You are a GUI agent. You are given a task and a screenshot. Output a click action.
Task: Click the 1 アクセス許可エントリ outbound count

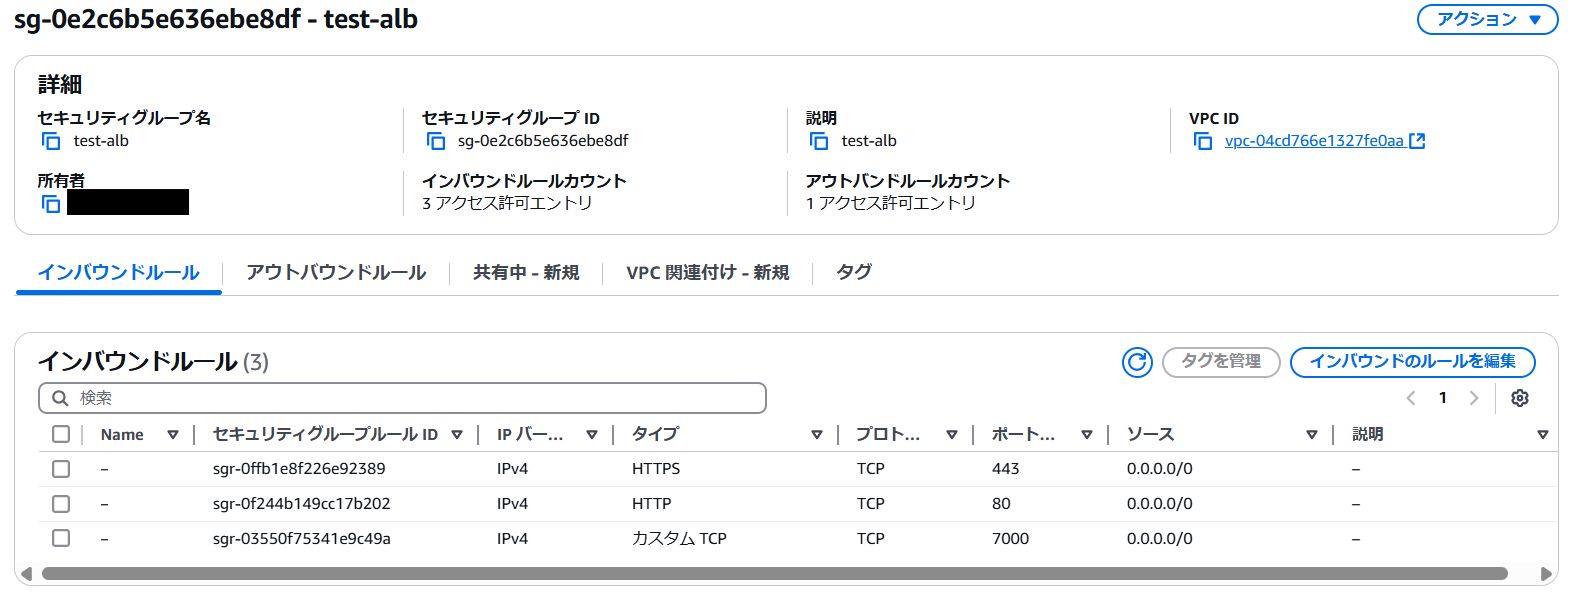891,203
